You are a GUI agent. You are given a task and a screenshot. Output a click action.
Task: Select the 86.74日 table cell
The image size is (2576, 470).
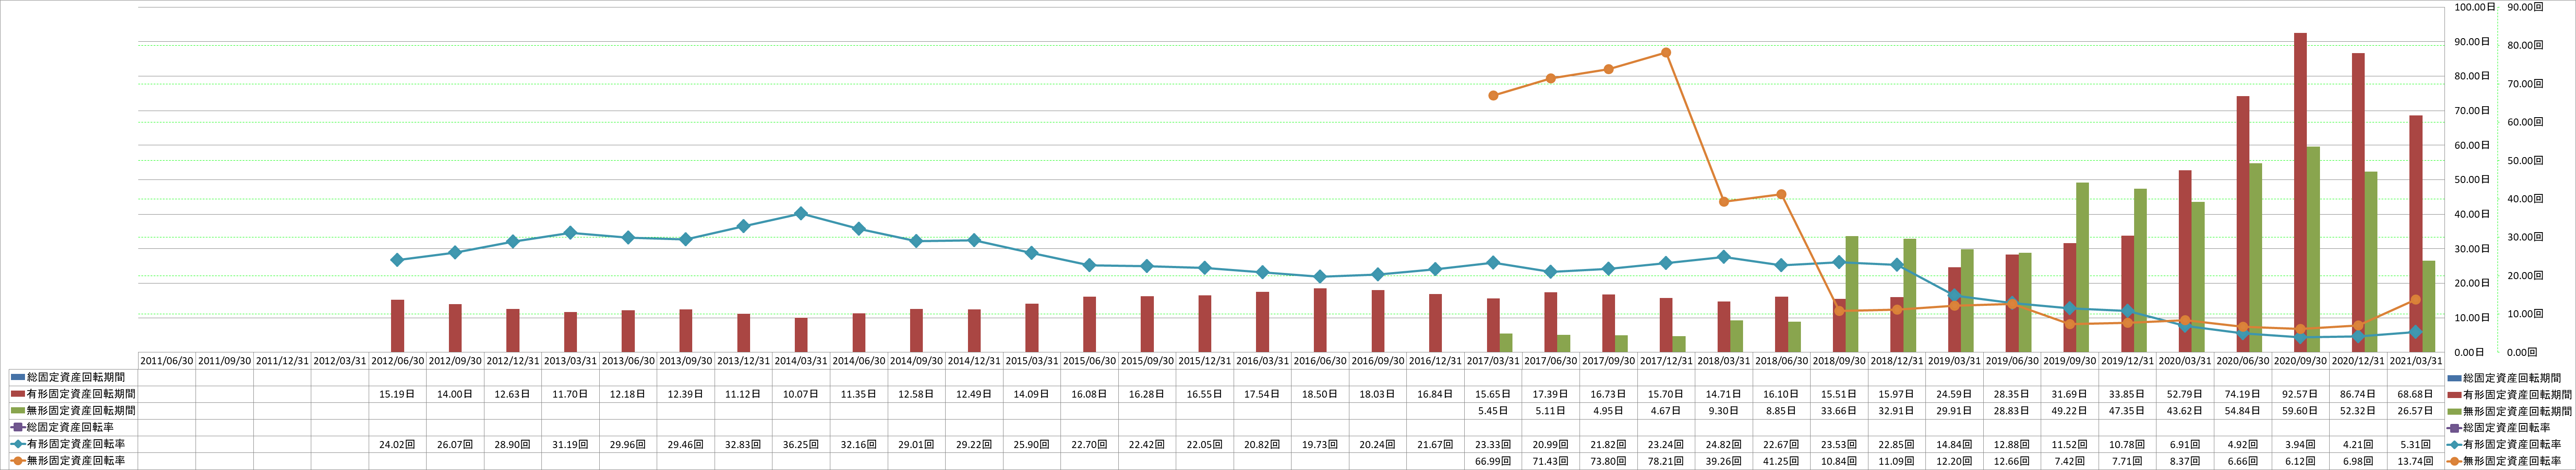[2358, 394]
